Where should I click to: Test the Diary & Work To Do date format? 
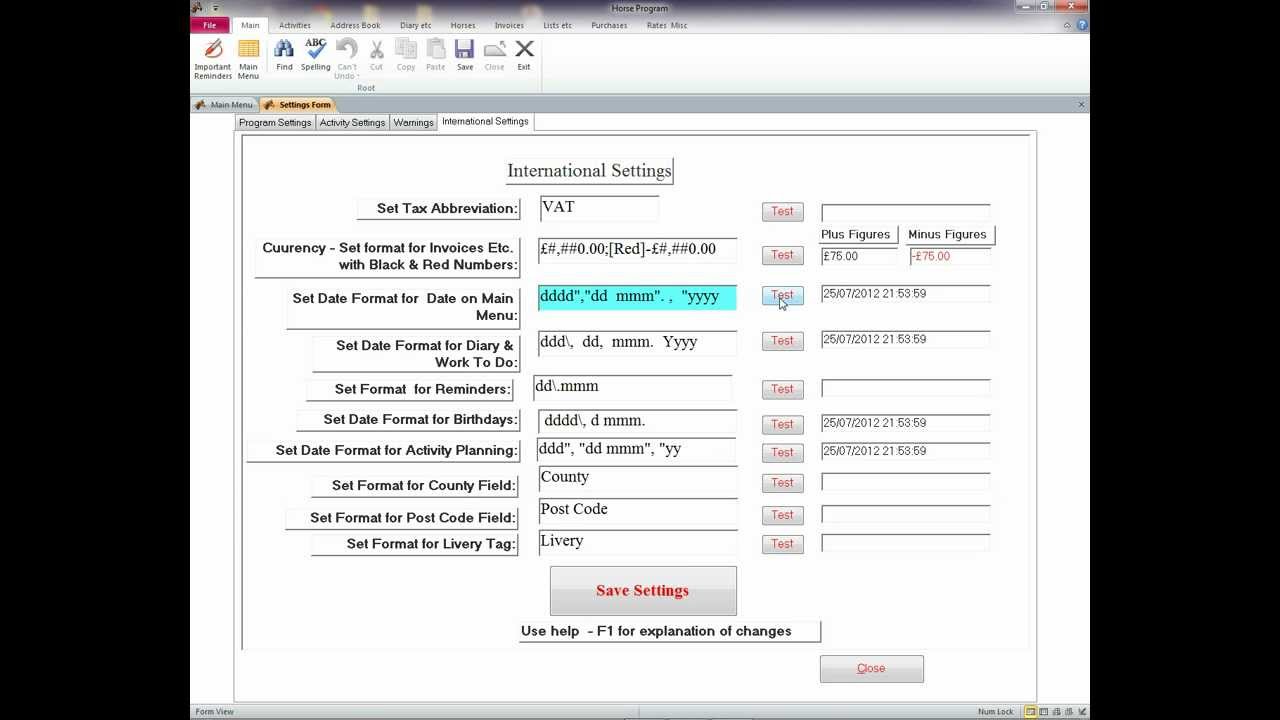[x=782, y=341]
